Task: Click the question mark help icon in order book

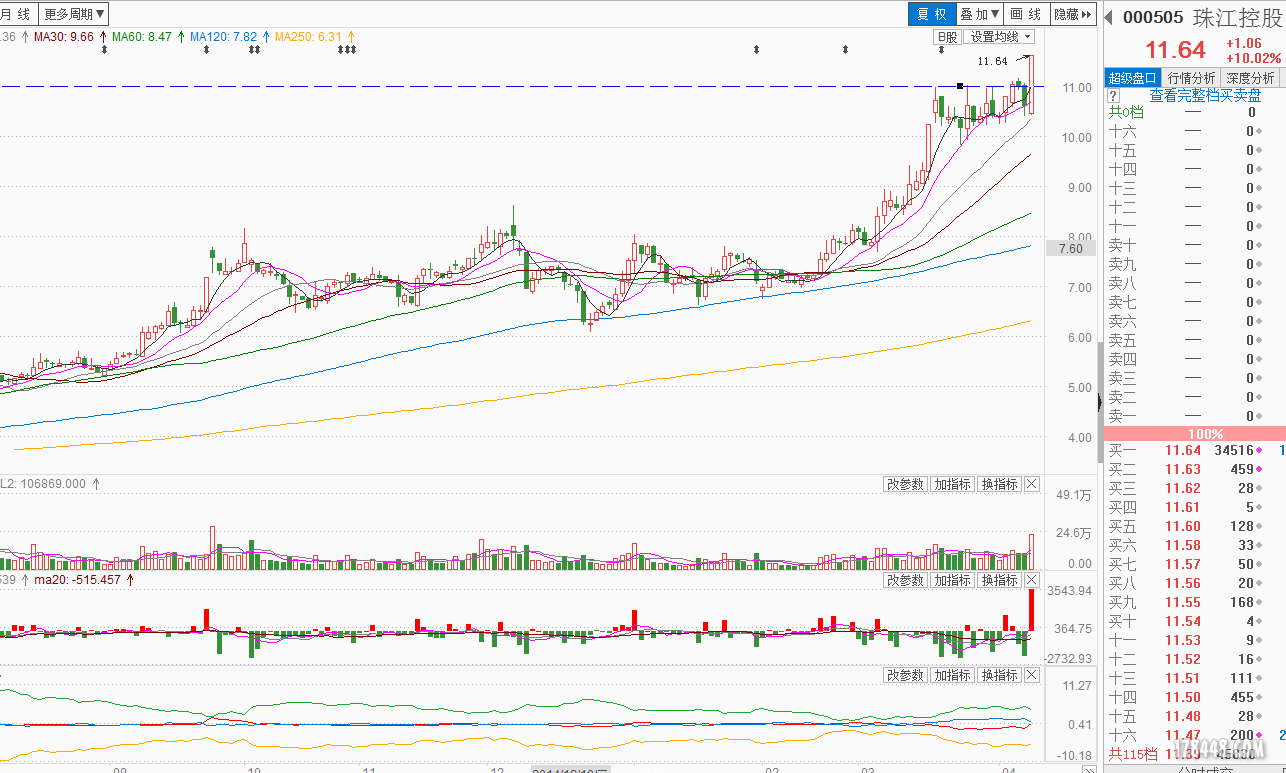Action: pyautogui.click(x=1112, y=96)
